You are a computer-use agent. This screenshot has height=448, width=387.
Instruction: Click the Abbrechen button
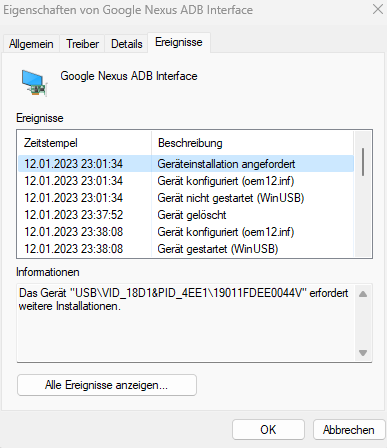349,430
